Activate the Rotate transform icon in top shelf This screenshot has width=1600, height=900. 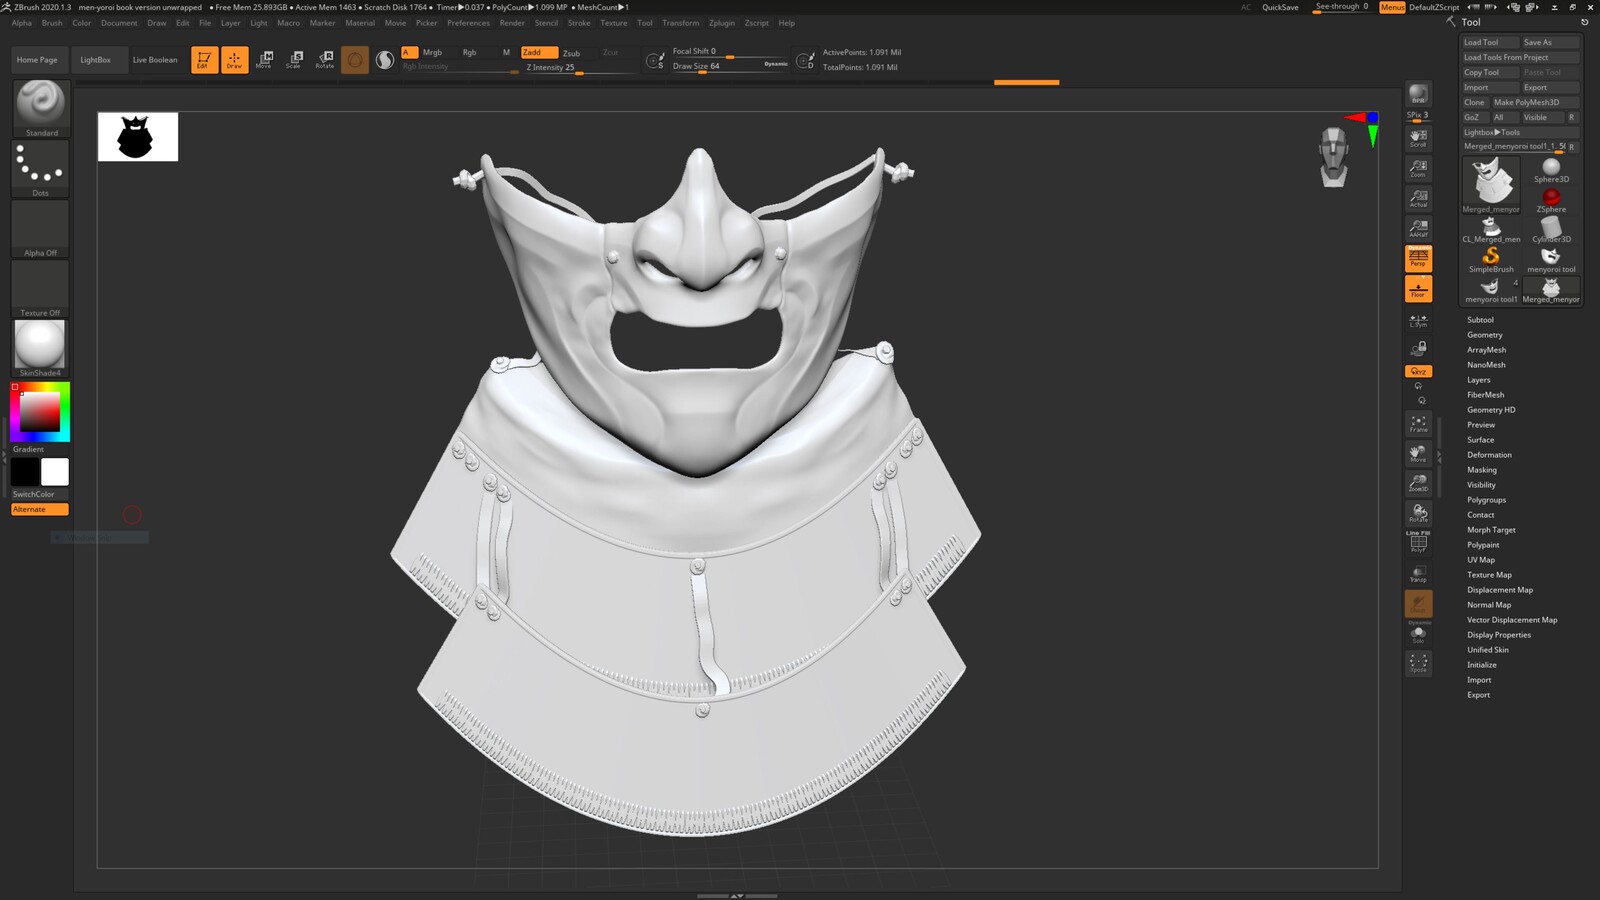pyautogui.click(x=324, y=59)
